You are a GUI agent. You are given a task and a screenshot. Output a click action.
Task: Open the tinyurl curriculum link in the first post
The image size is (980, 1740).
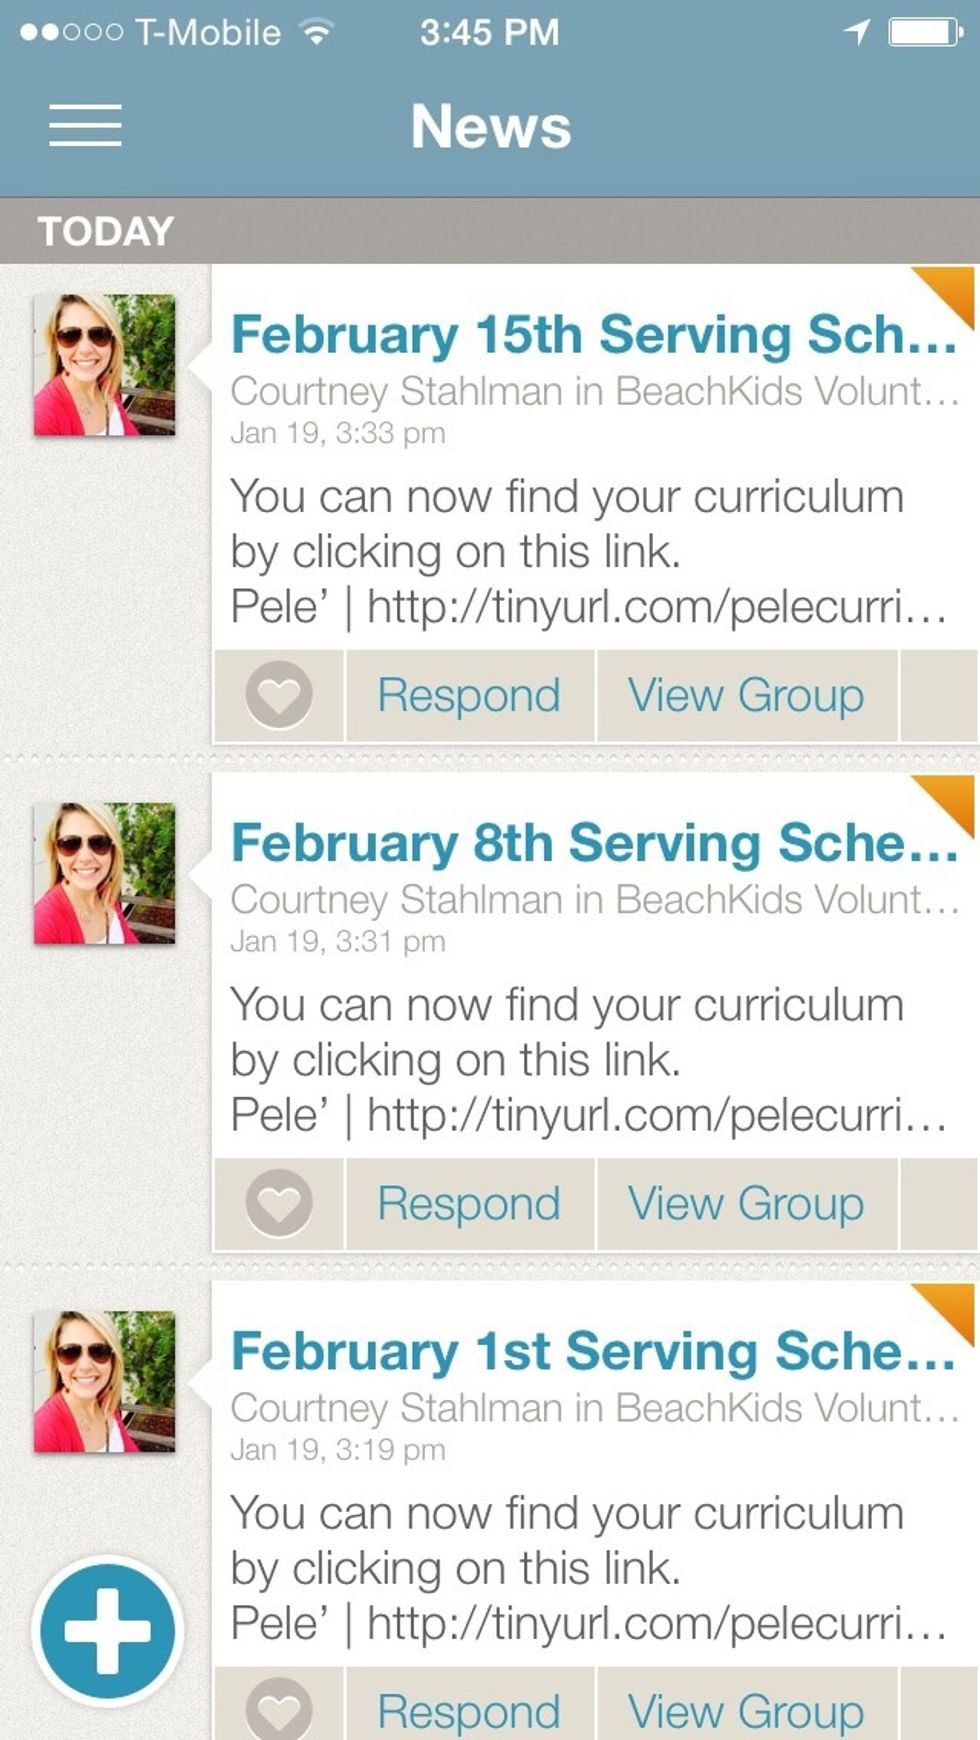pos(650,604)
